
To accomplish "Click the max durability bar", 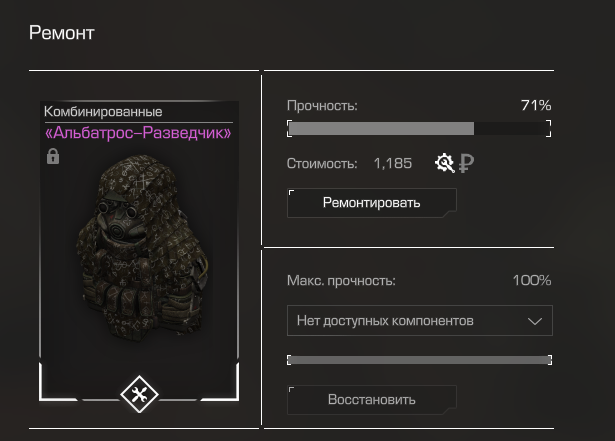I will [x=419, y=360].
